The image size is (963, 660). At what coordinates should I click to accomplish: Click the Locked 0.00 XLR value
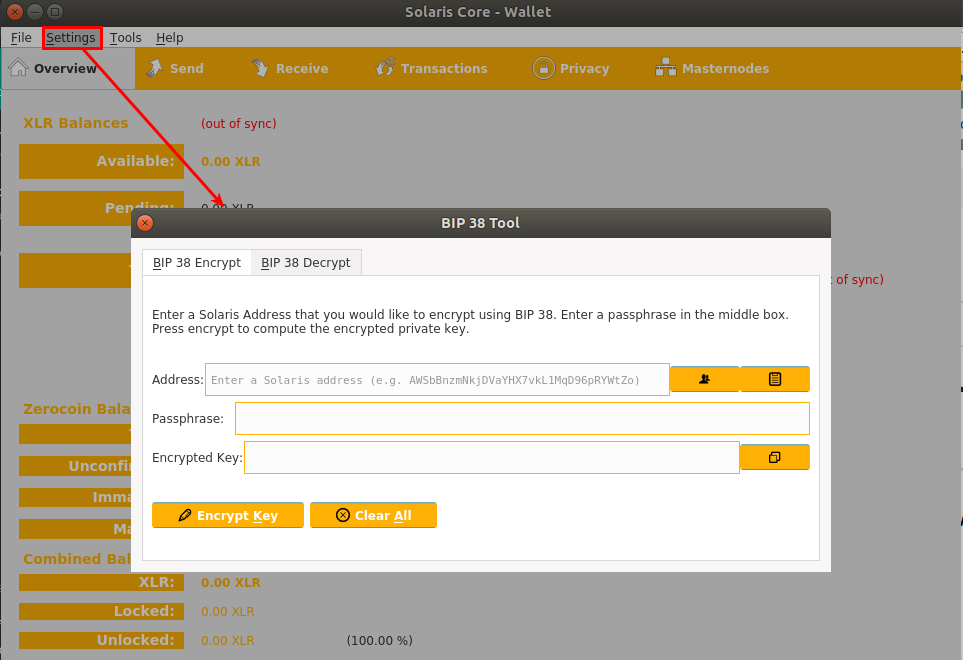coord(228,611)
